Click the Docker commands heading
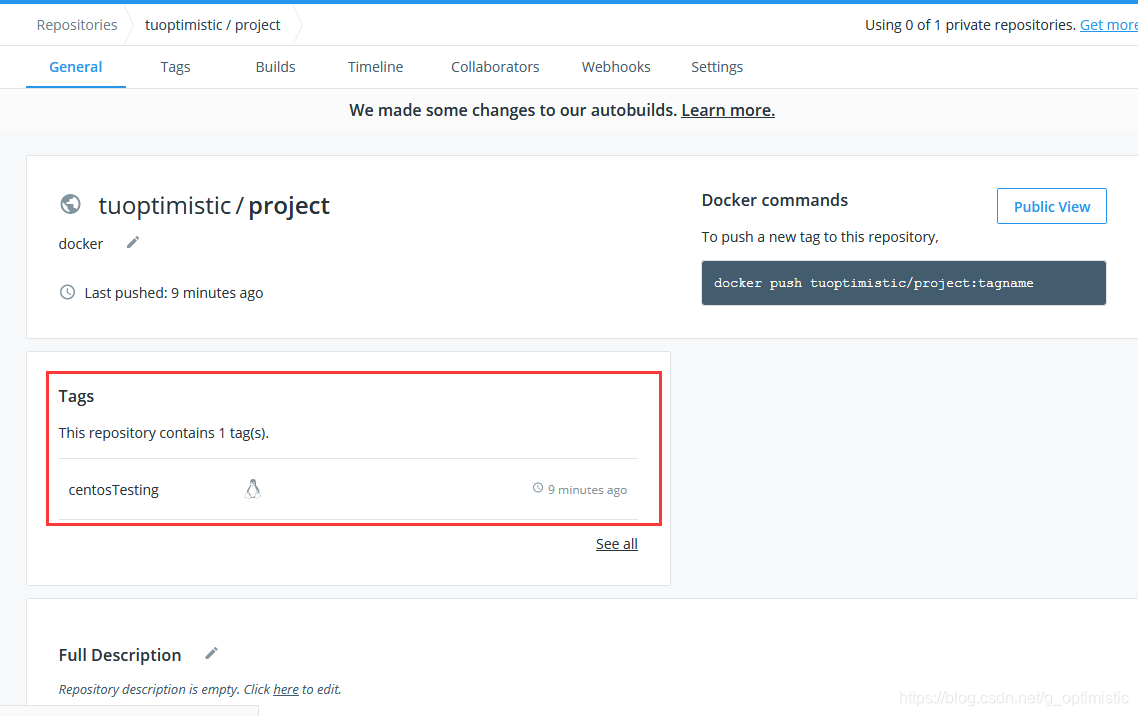 point(774,200)
